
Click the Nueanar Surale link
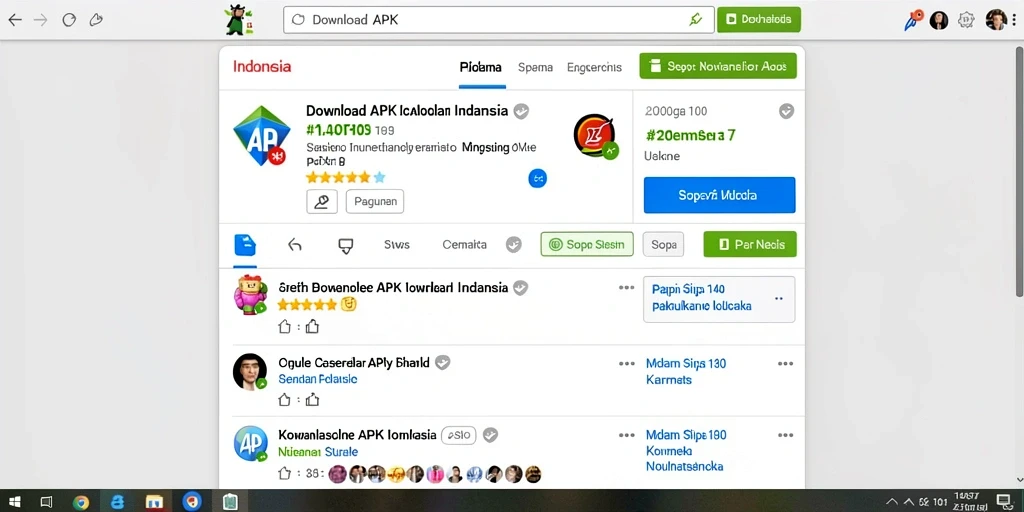pos(318,451)
